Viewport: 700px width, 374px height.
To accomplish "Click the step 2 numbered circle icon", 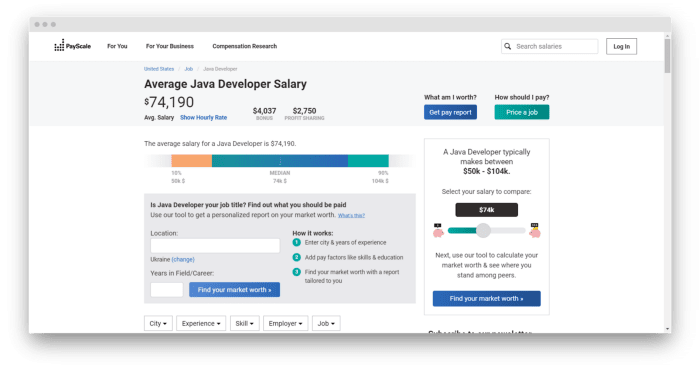I will coord(296,257).
